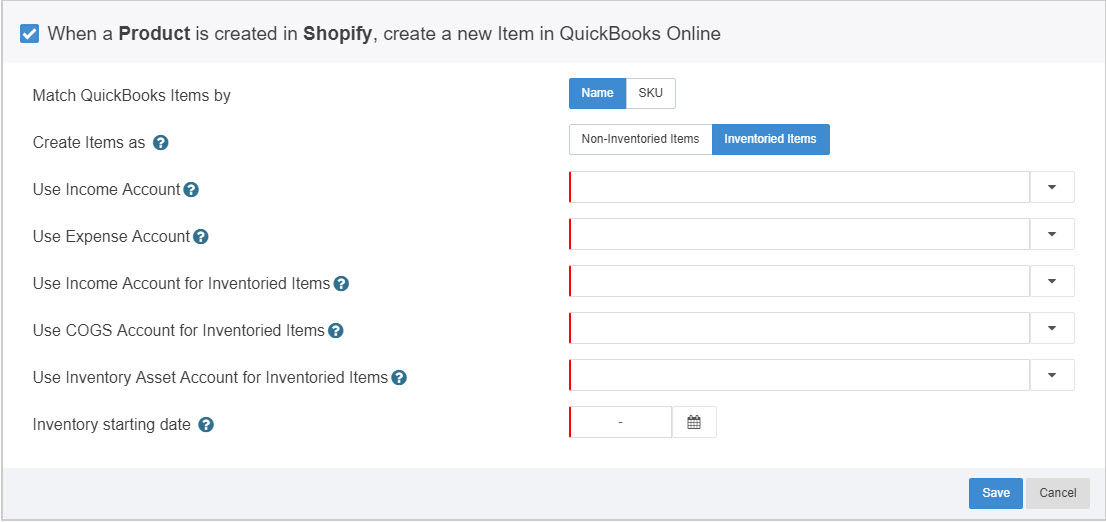Image resolution: width=1106 pixels, height=522 pixels.
Task: Click help icon beside Use Income Account
Action: tap(190, 189)
